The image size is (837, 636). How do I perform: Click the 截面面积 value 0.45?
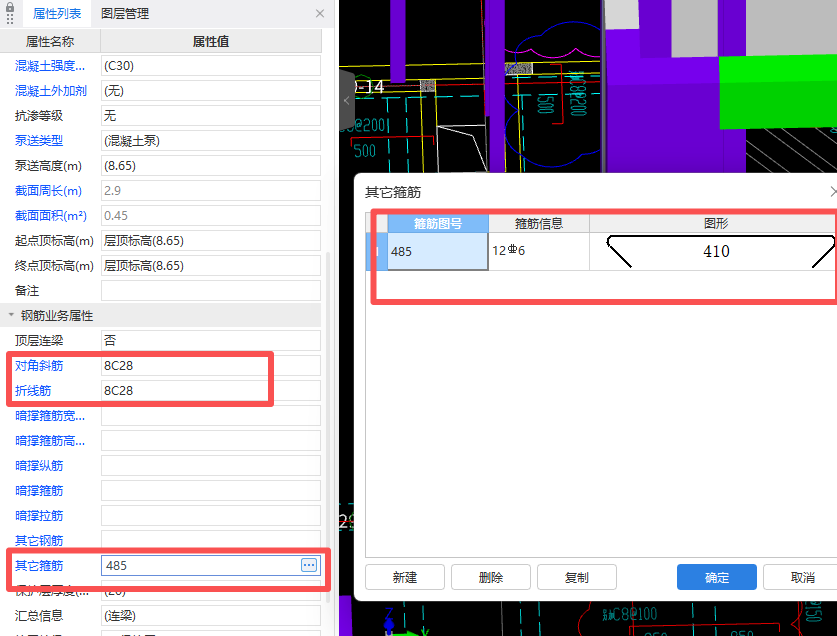tap(211, 216)
